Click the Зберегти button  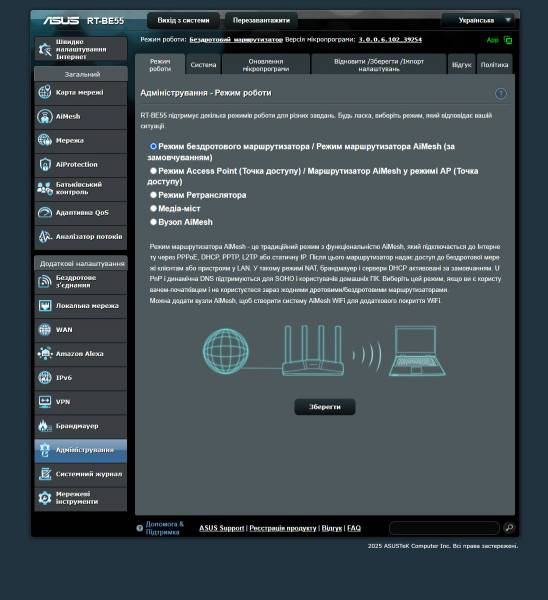(325, 407)
